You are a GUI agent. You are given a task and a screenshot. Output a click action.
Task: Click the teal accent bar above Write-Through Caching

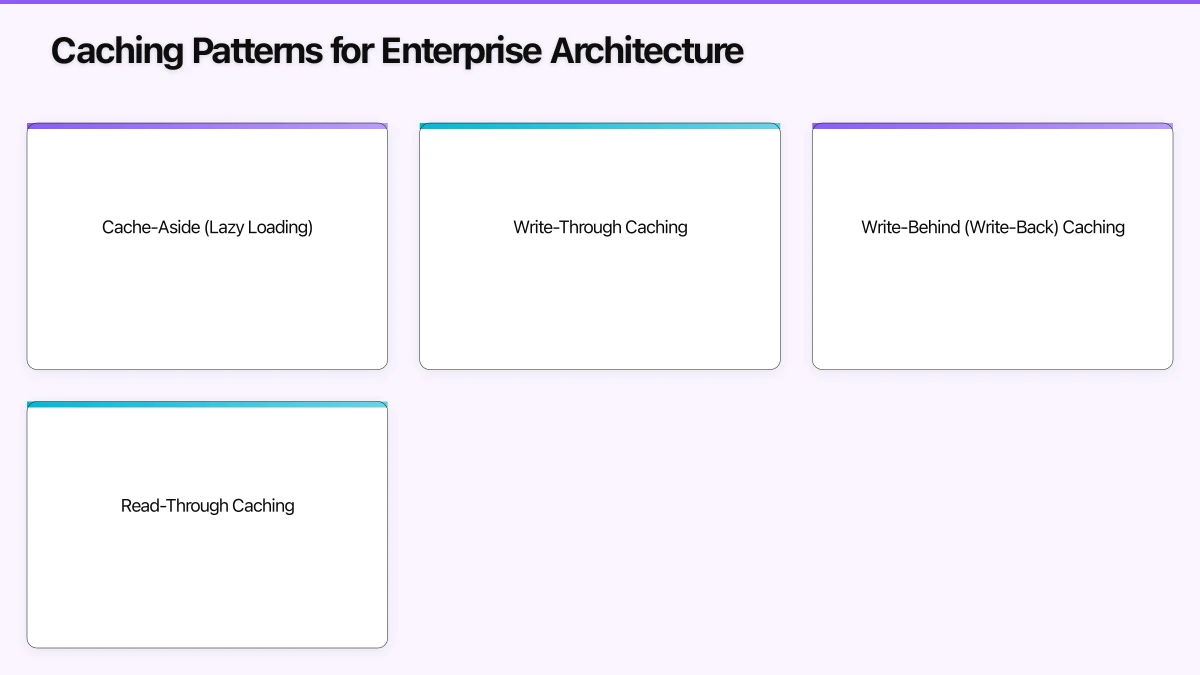pos(600,125)
